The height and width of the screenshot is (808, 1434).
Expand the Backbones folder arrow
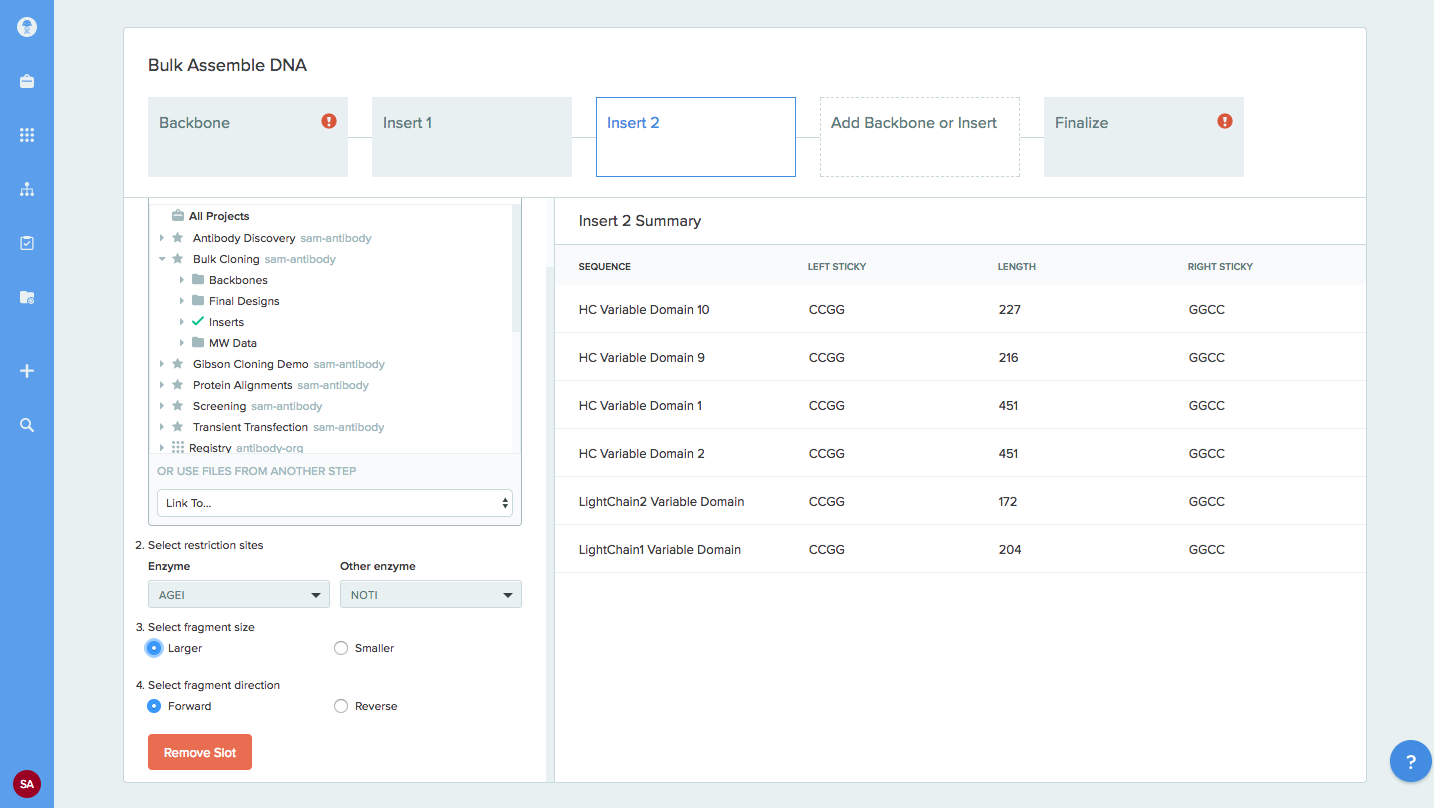182,280
